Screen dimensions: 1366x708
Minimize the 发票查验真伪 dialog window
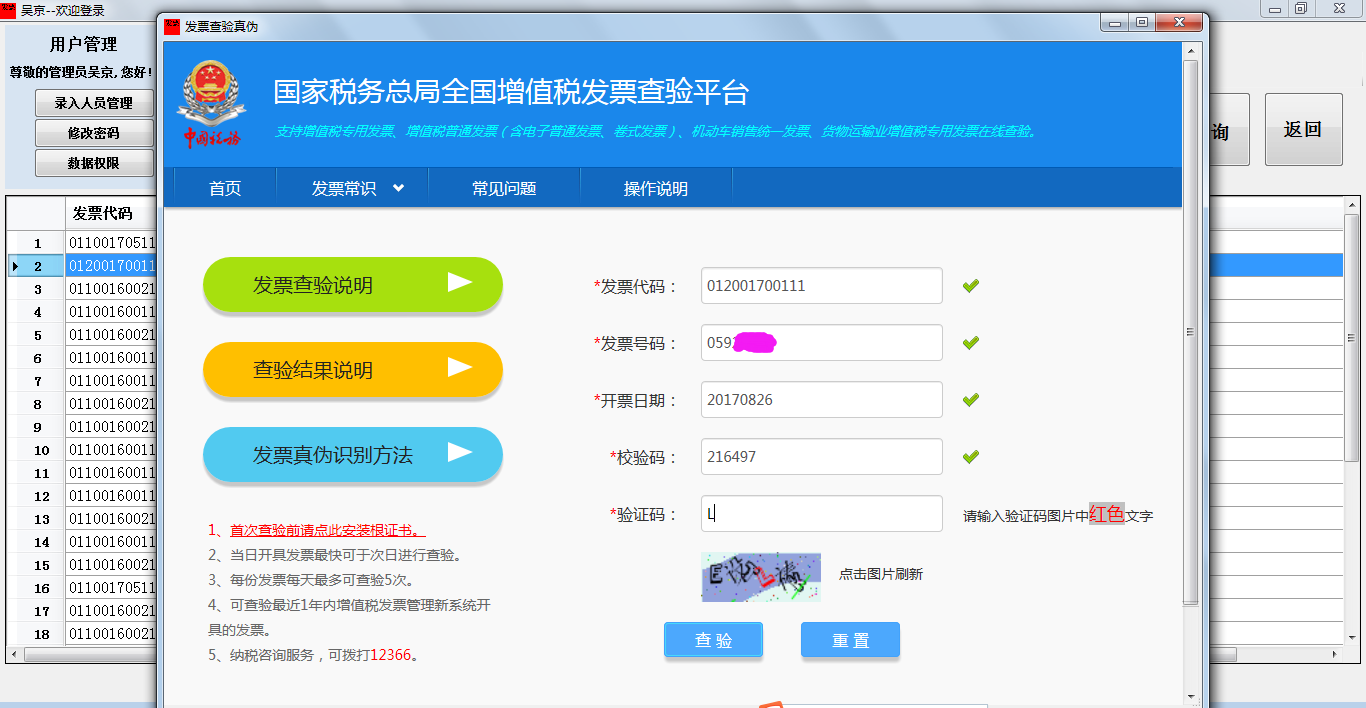click(x=1114, y=22)
